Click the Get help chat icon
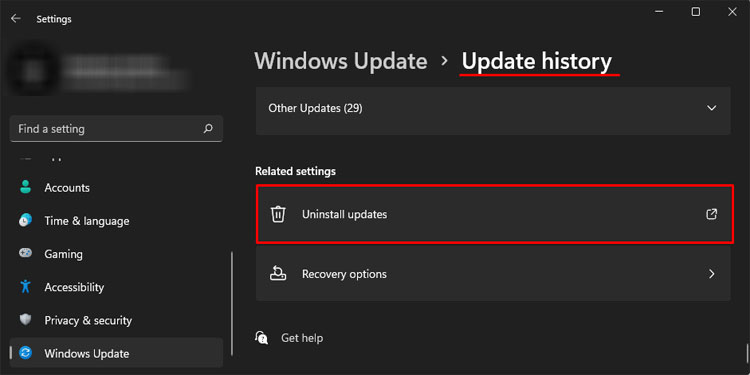This screenshot has width=750, height=375. (x=262, y=338)
